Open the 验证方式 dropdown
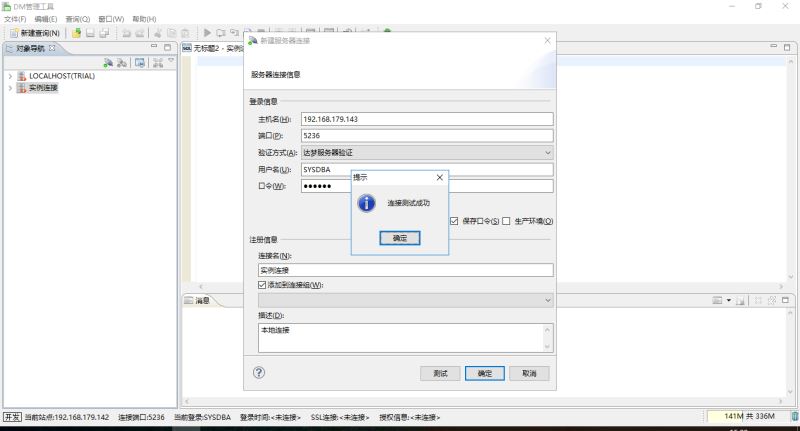800x431 pixels. click(427, 153)
